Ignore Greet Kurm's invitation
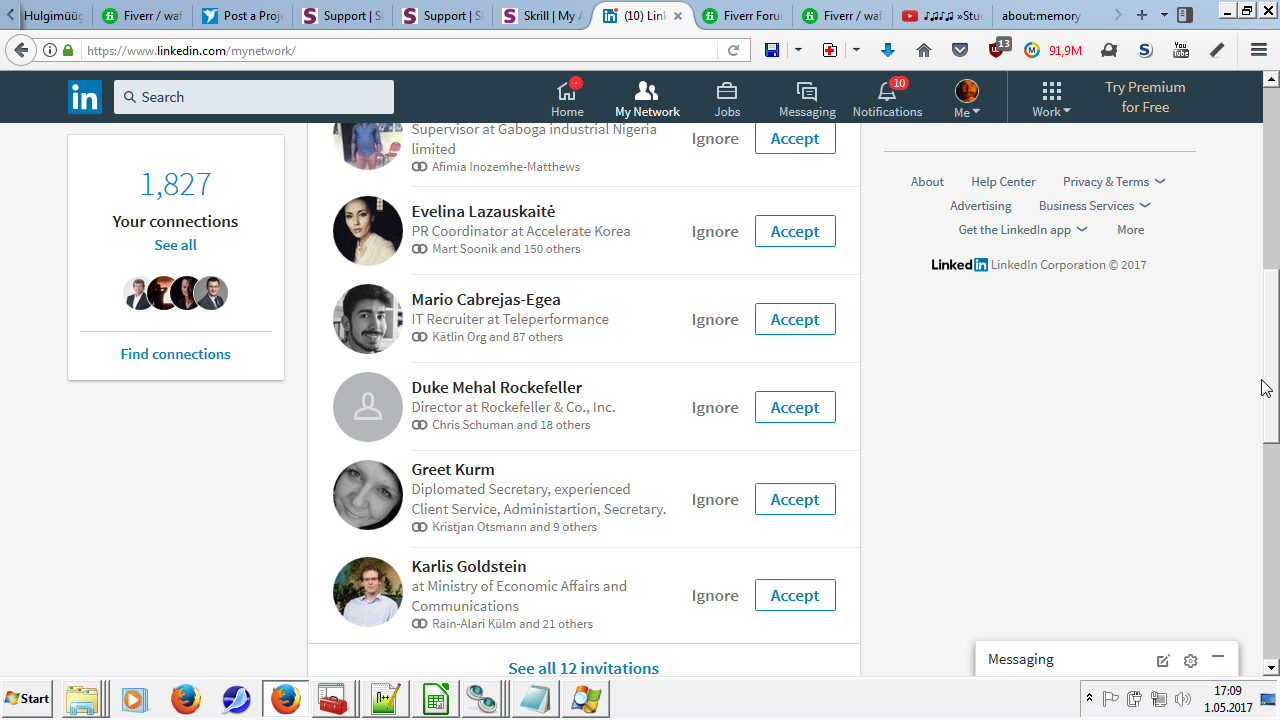 (x=715, y=499)
